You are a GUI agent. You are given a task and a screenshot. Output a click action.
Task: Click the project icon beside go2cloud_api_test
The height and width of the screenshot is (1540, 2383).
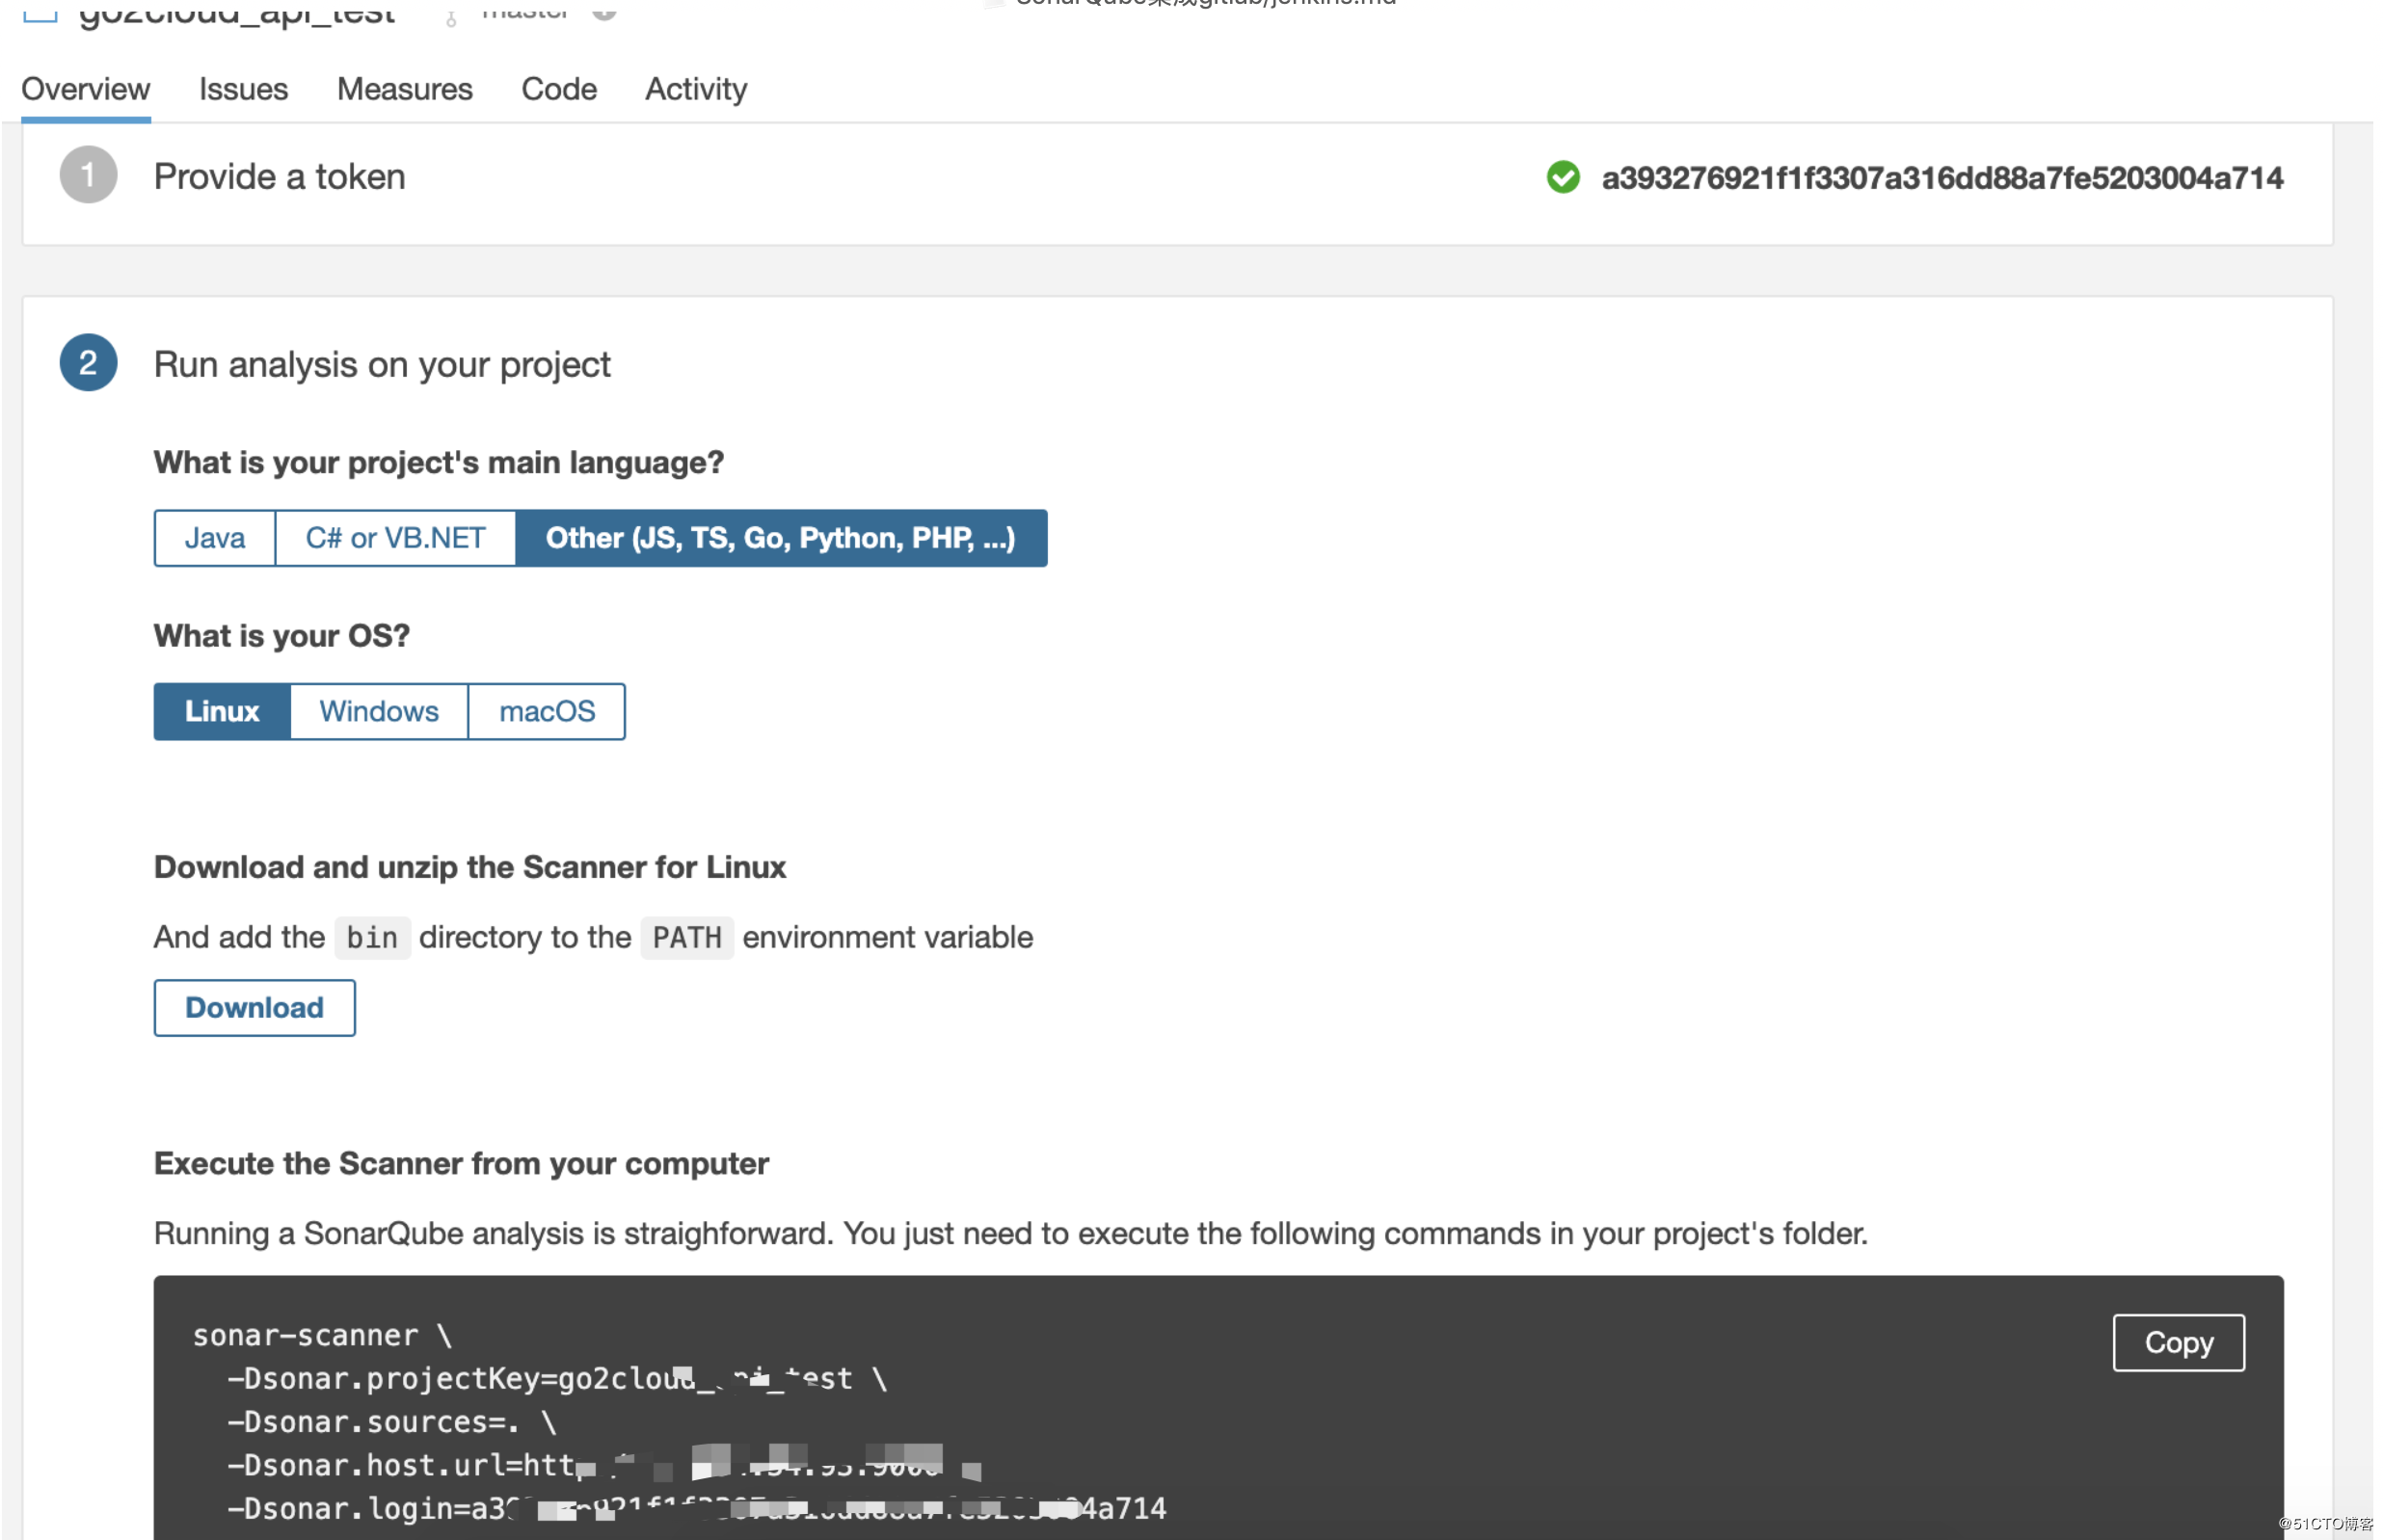point(40,12)
